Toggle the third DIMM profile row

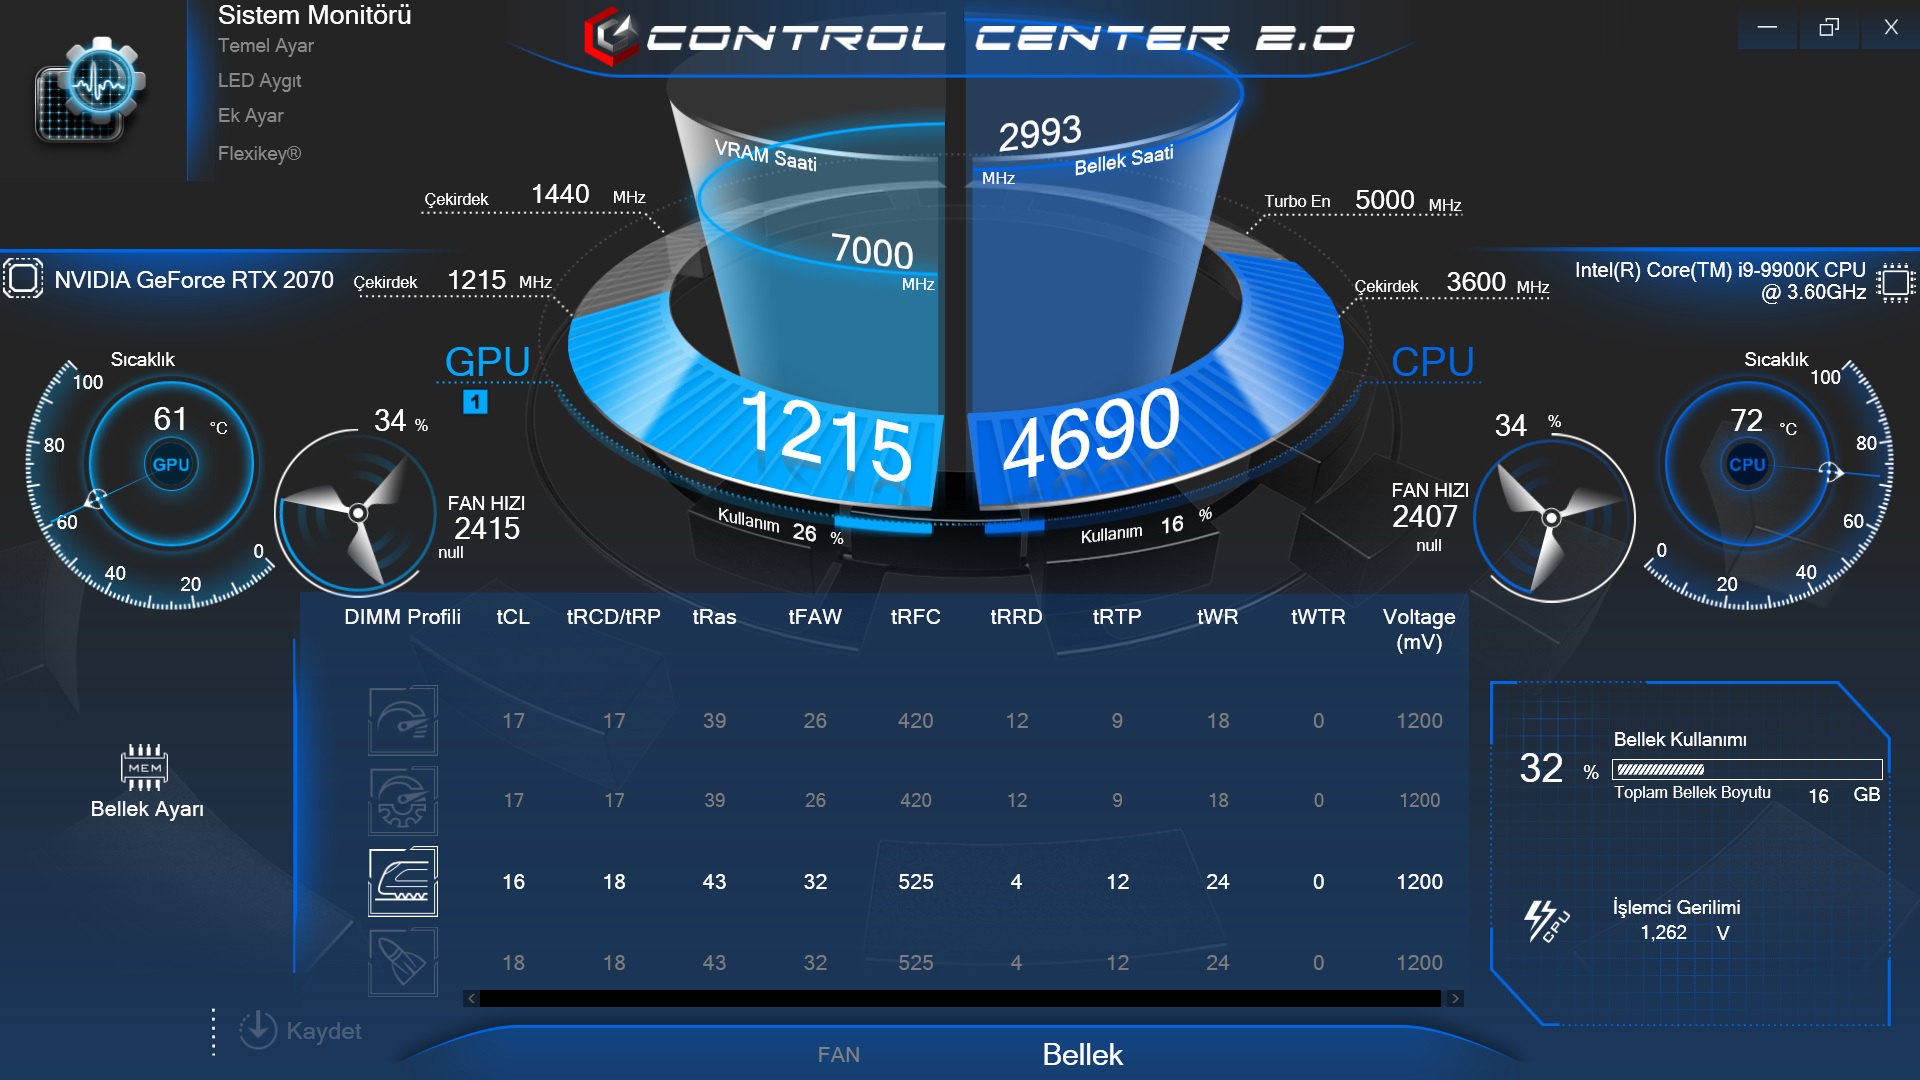400,880
